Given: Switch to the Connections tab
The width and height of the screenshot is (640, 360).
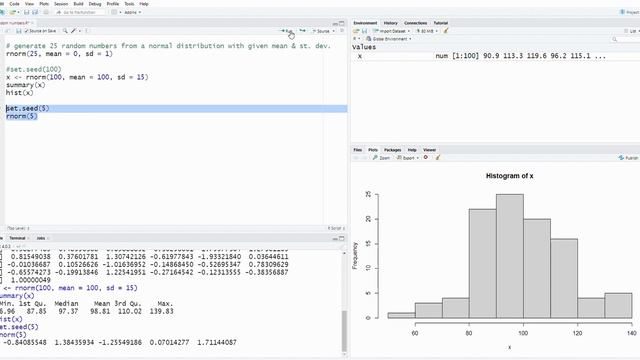Looking at the screenshot, I should pos(416,23).
